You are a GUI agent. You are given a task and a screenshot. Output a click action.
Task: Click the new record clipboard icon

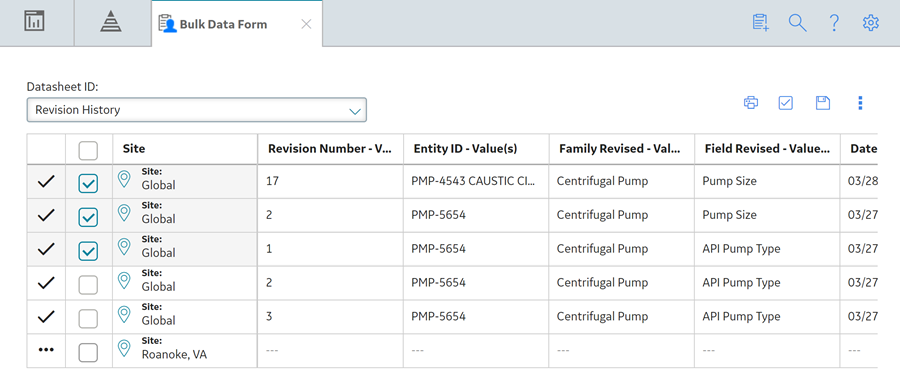761,23
